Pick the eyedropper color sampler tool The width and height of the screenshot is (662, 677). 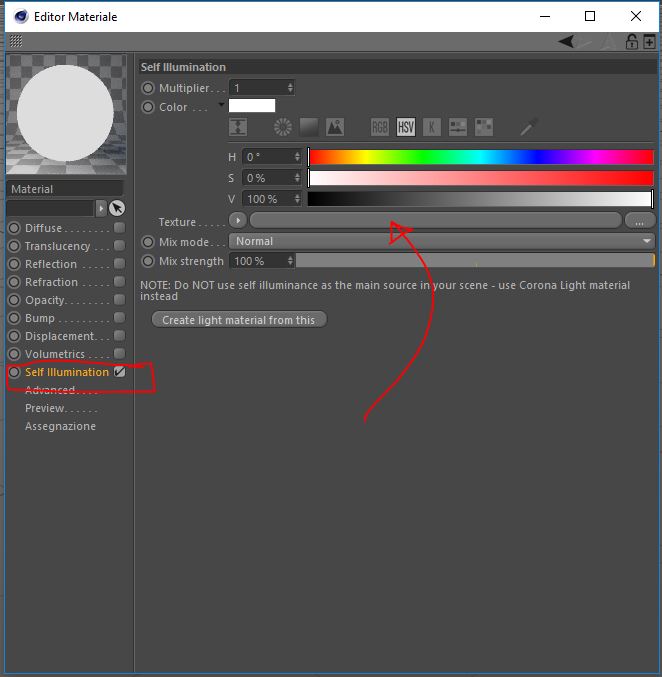pyautogui.click(x=529, y=127)
